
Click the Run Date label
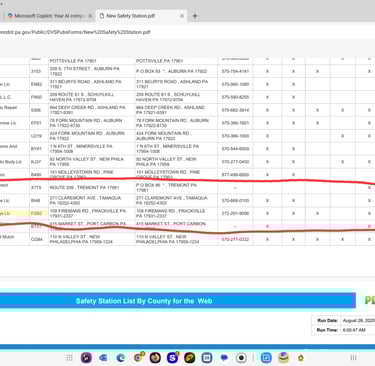327,320
